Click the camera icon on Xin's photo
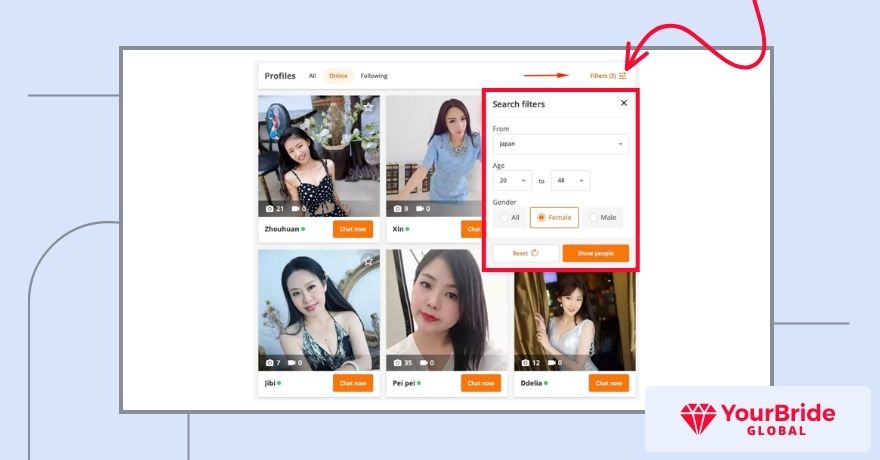The image size is (880, 460). click(x=397, y=209)
